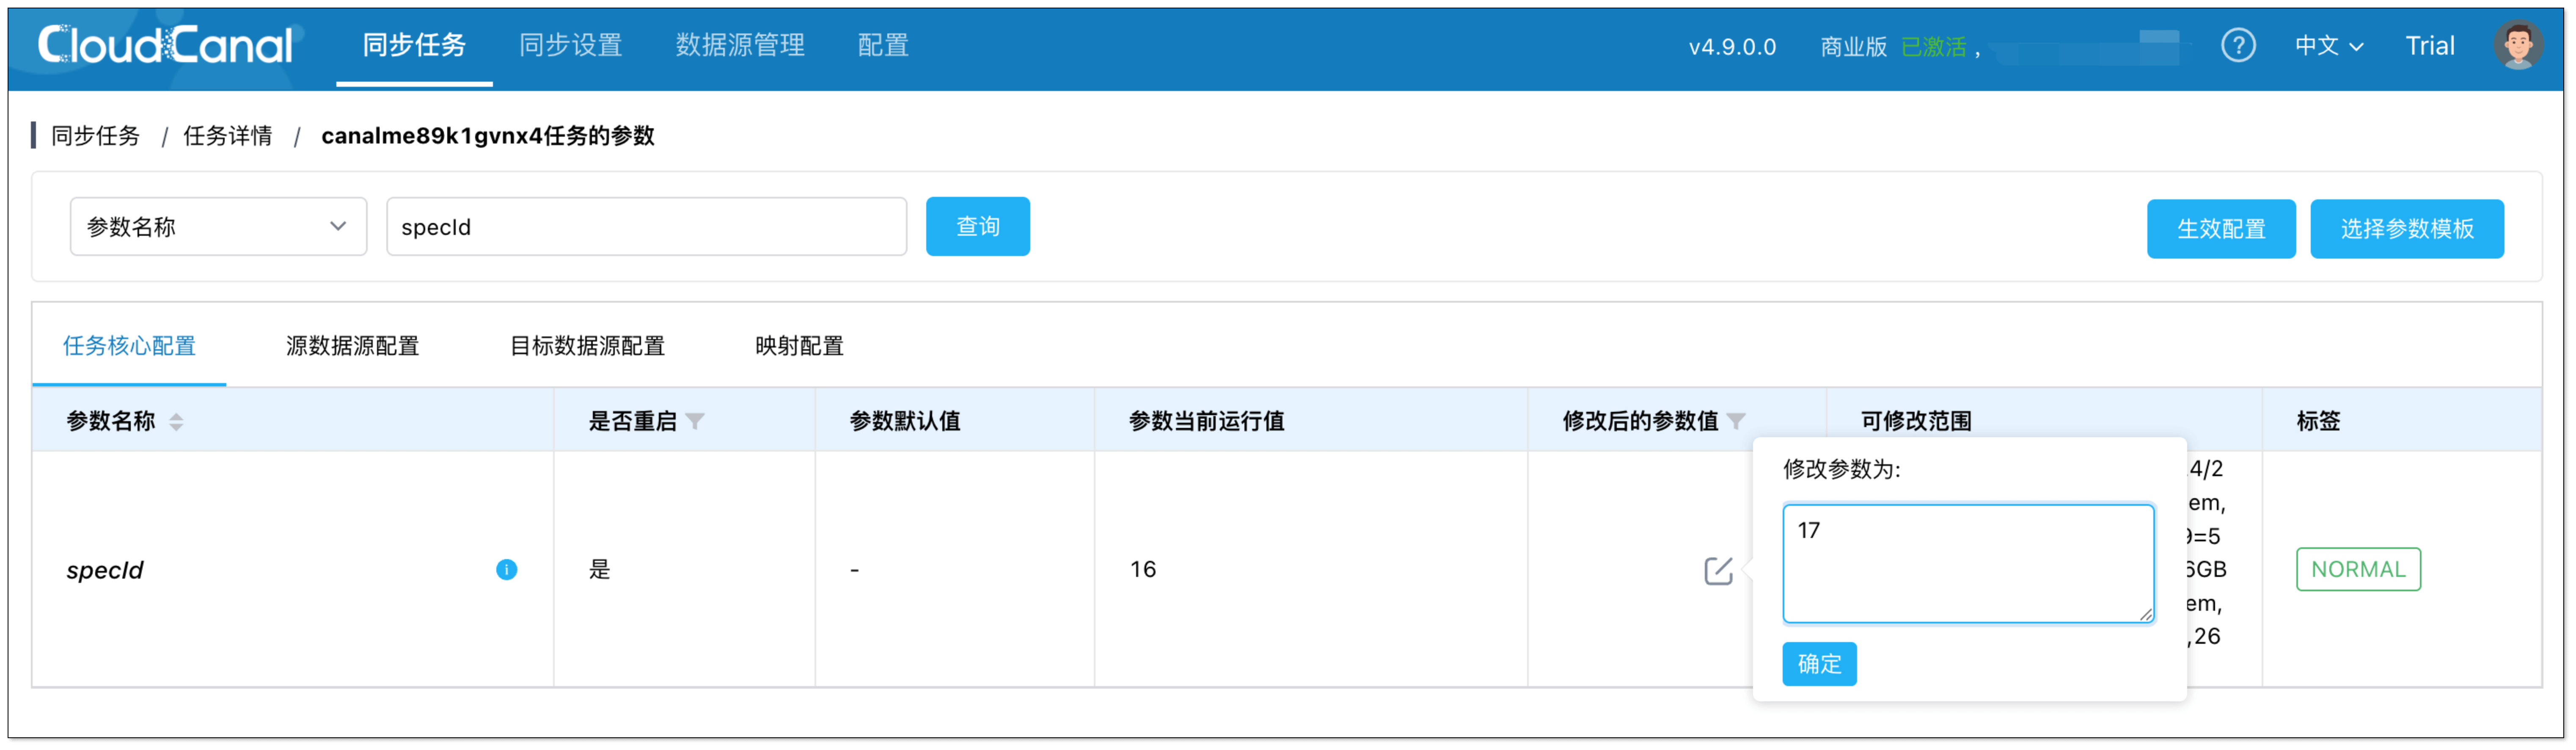Sort the table by 参数名称 column

pos(177,421)
